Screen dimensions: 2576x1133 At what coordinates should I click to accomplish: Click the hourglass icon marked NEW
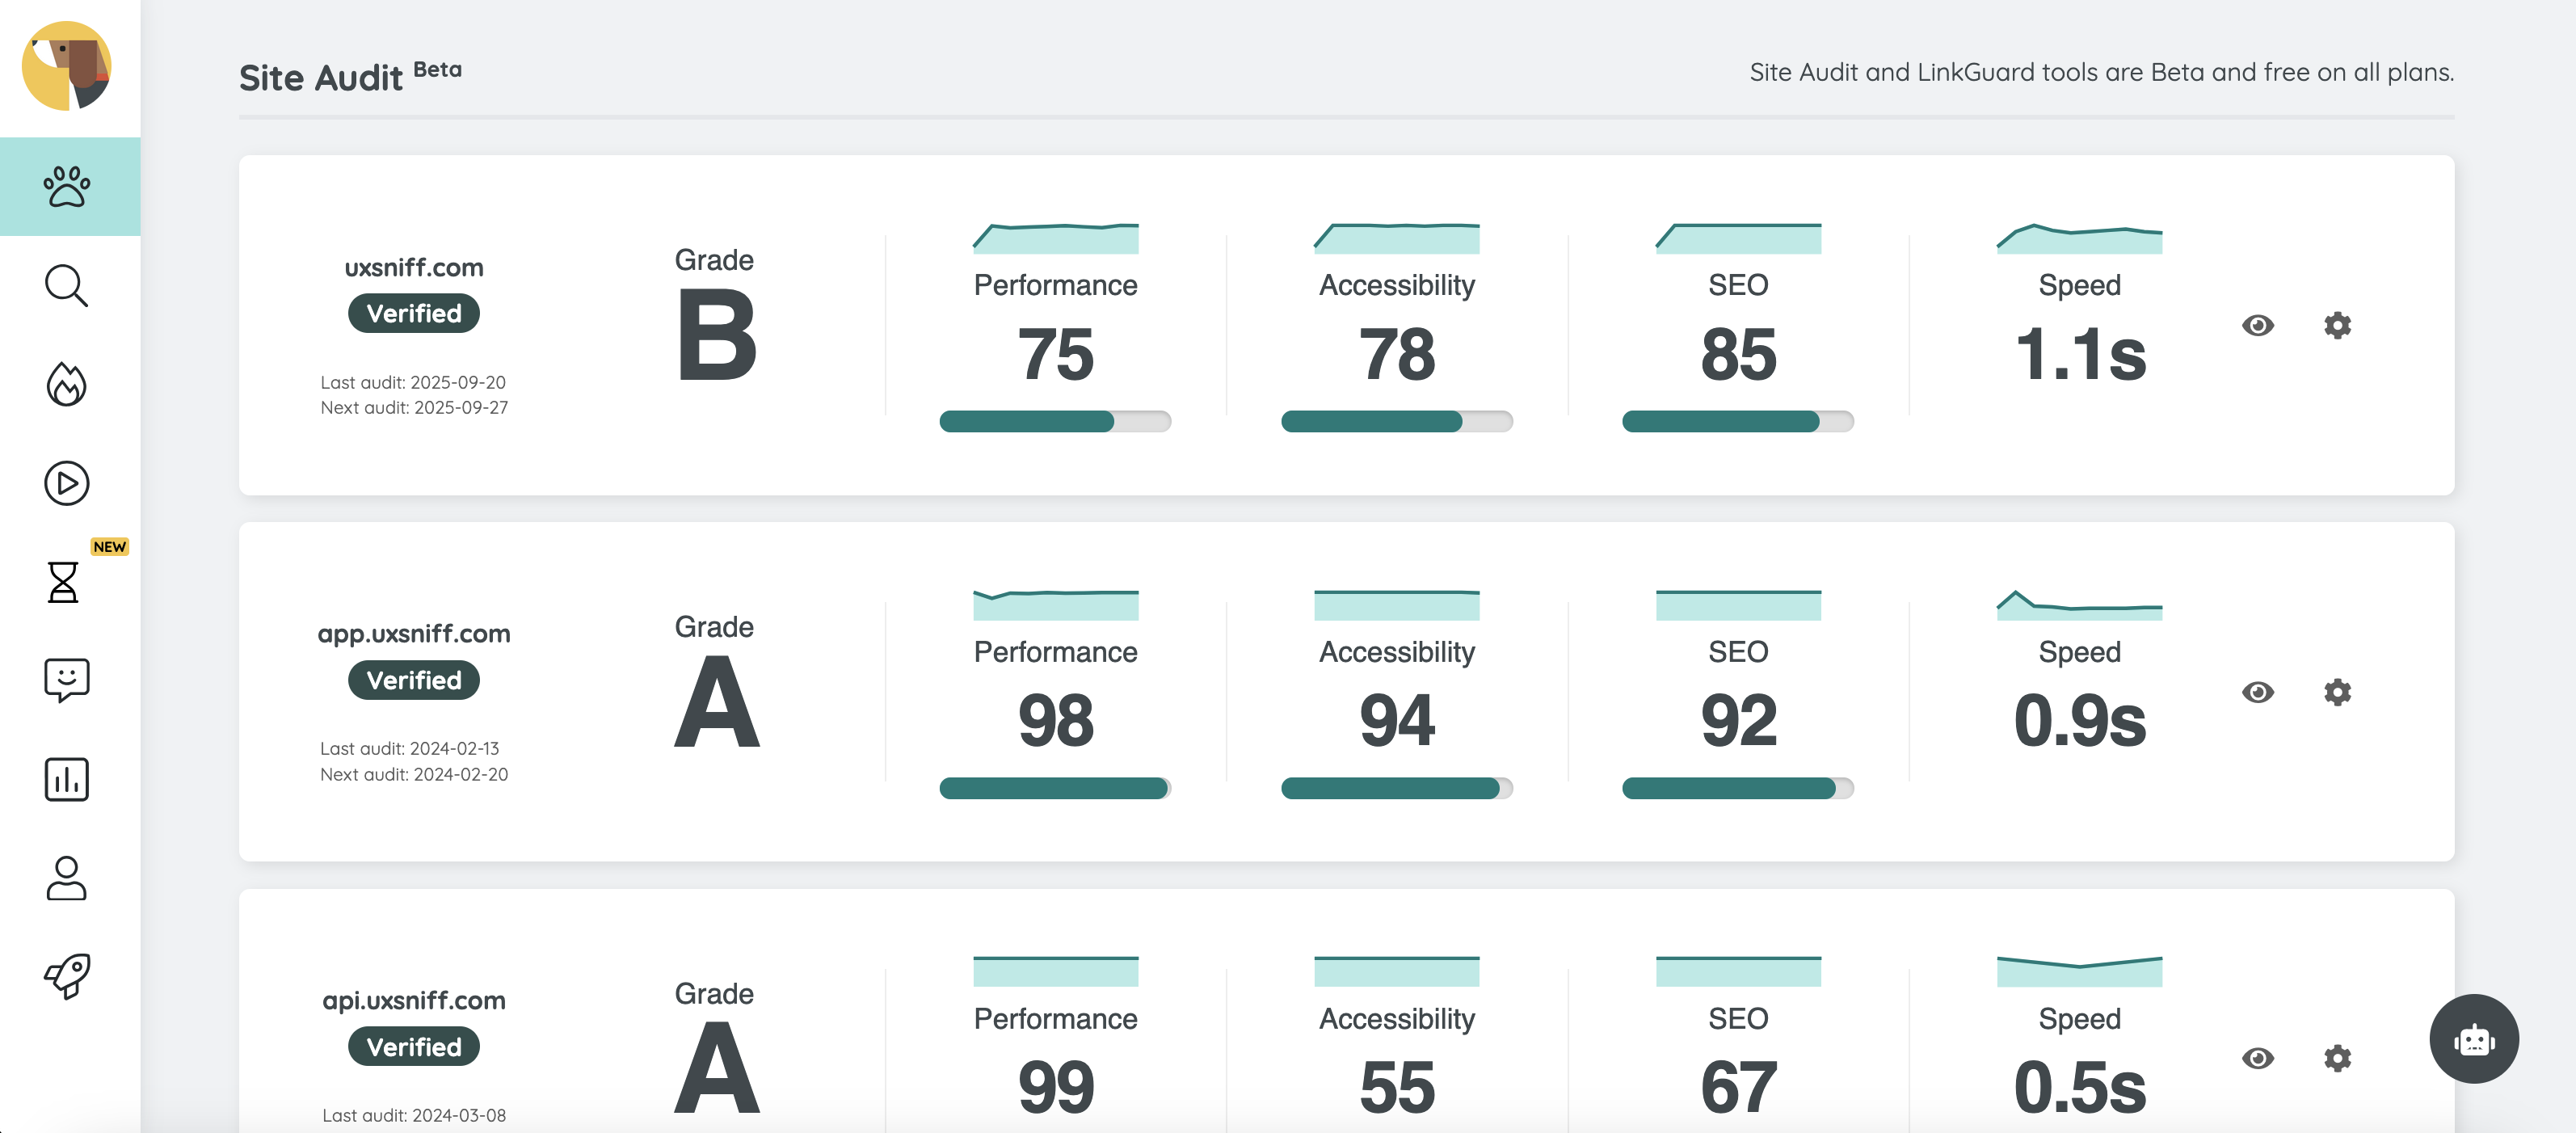[64, 581]
